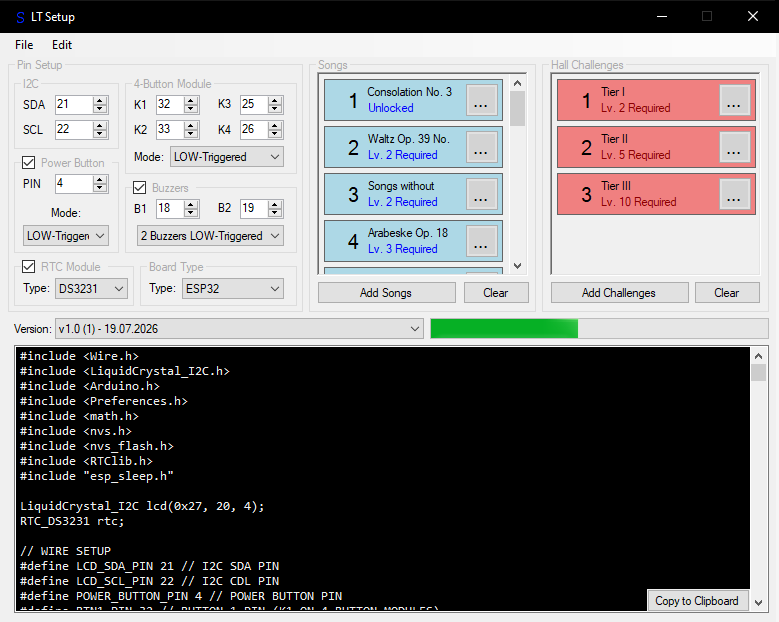This screenshot has height=622, width=779.
Task: Open the Power Button Mode dropdown
Action: pos(66,235)
